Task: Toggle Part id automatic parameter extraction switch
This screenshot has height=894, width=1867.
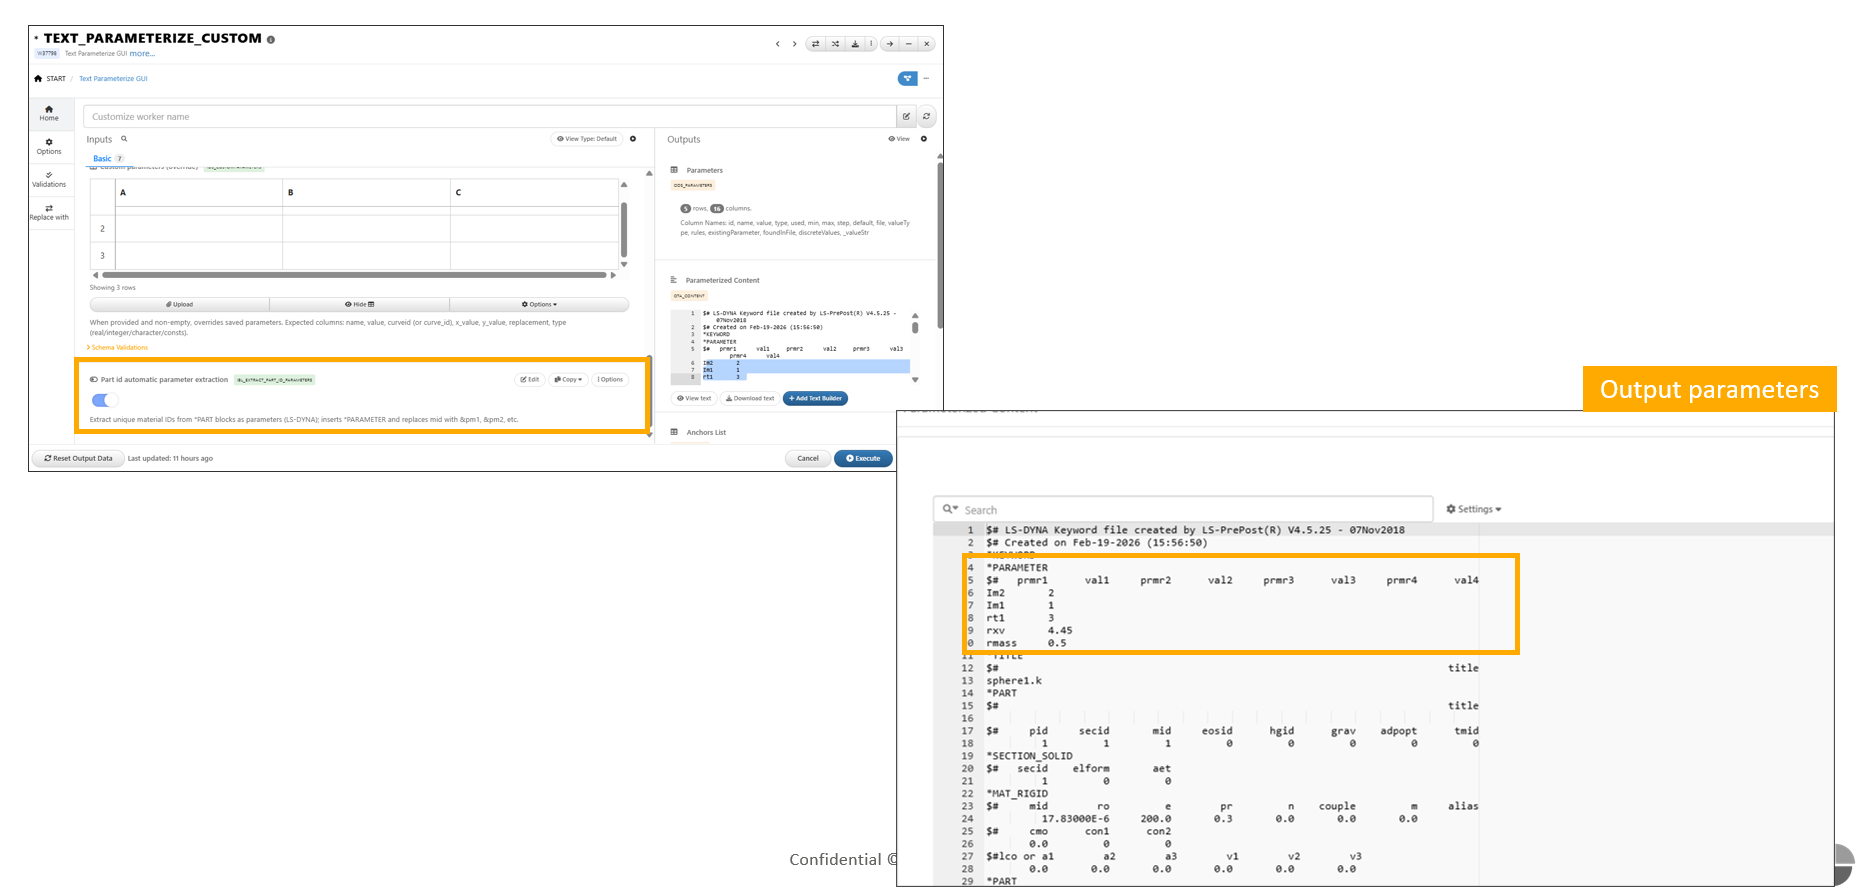Action: (x=104, y=400)
